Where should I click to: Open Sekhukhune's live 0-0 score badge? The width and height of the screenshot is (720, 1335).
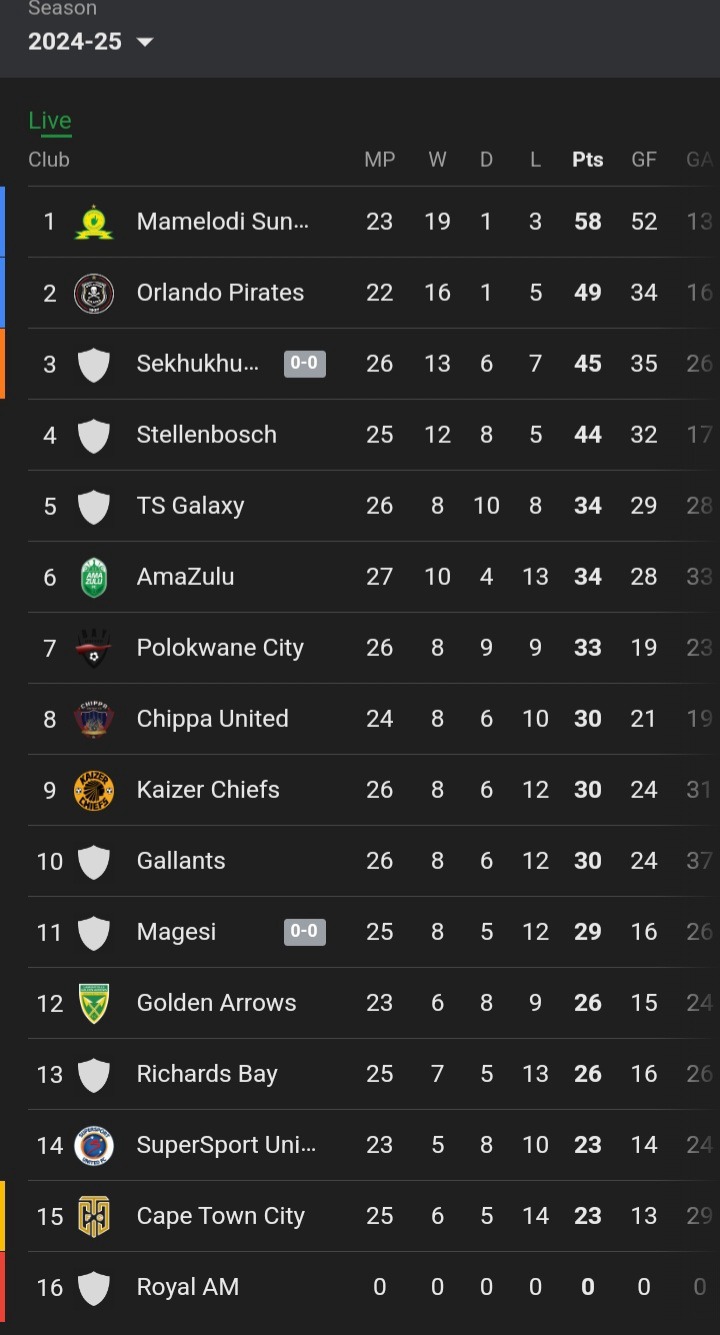(x=304, y=363)
